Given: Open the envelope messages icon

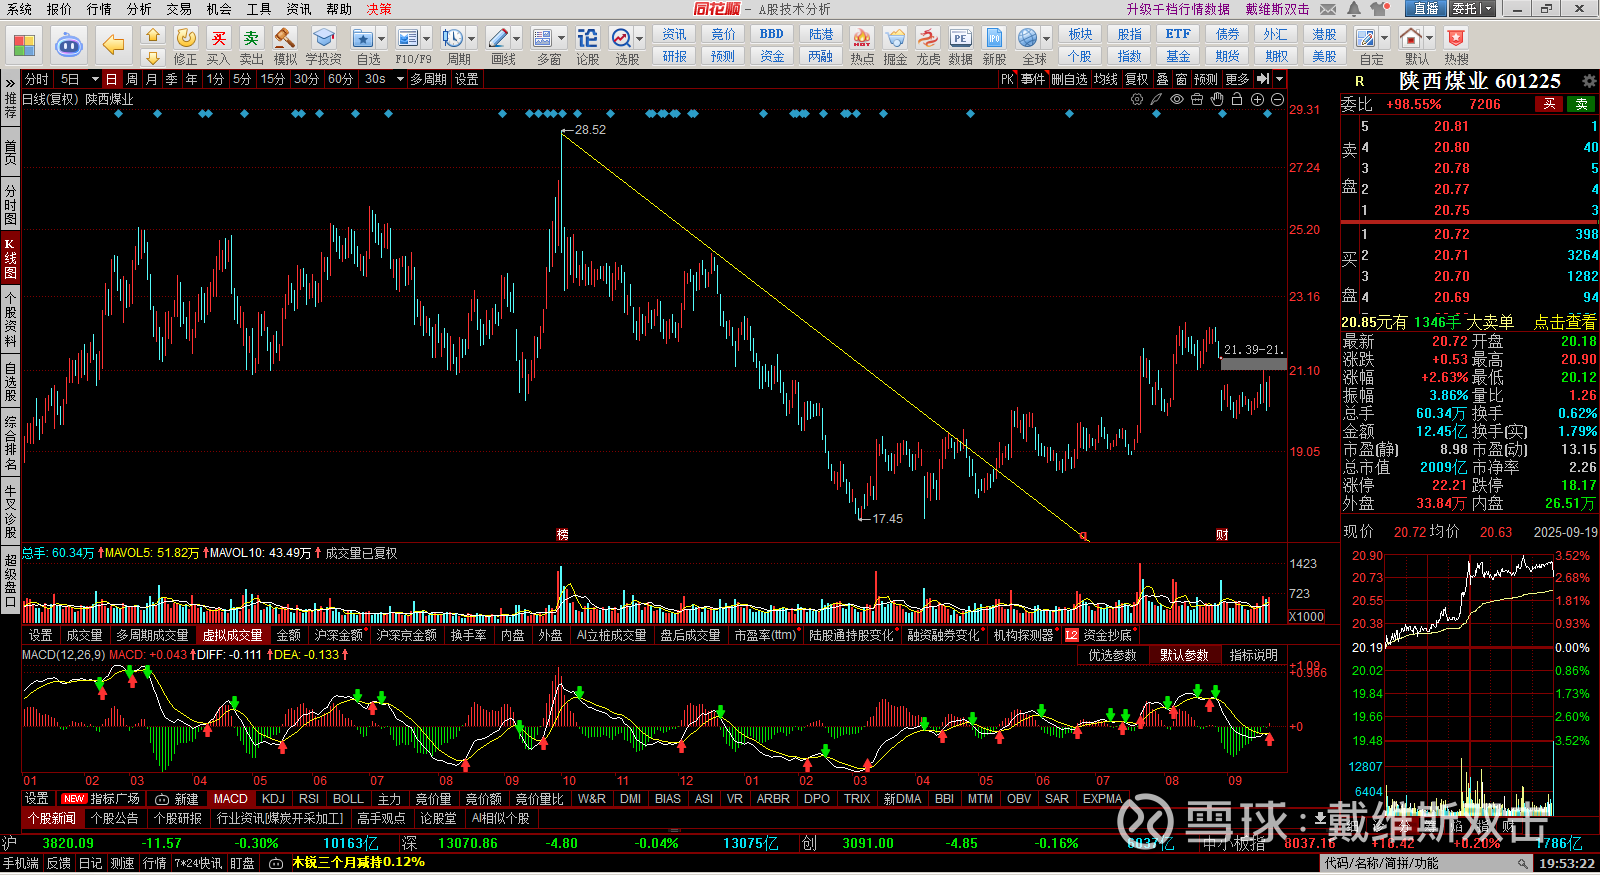Looking at the screenshot, I should point(1328,9).
